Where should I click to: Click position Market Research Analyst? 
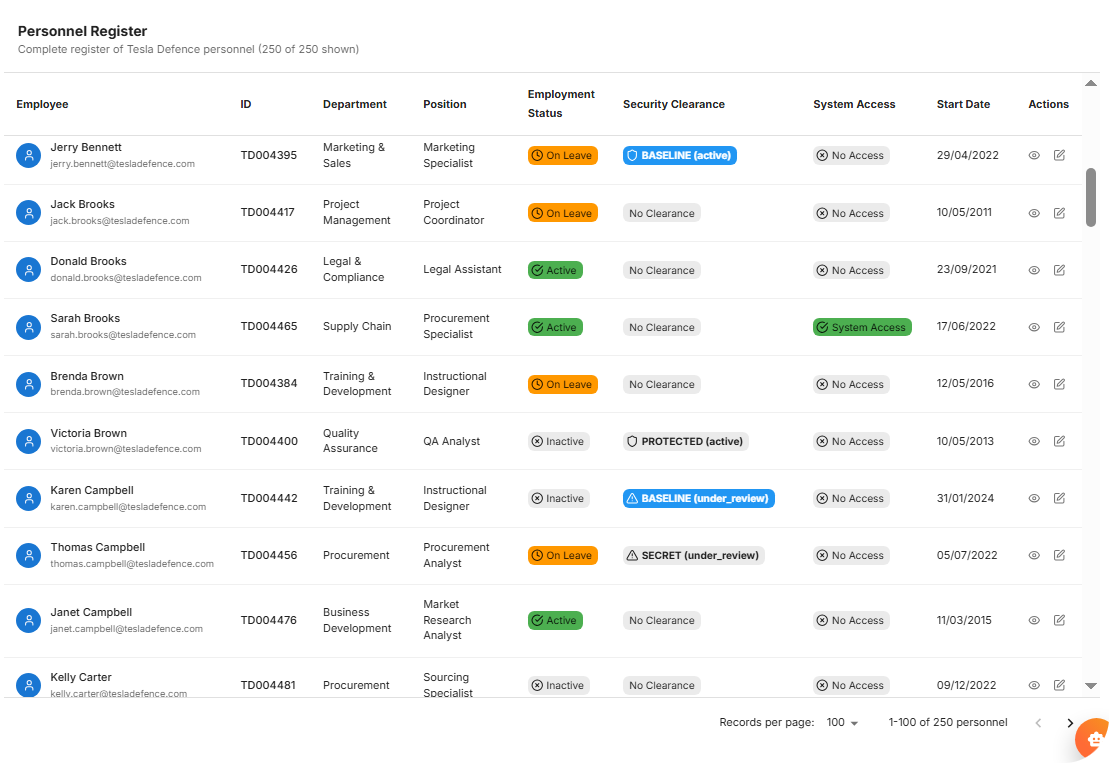point(447,620)
